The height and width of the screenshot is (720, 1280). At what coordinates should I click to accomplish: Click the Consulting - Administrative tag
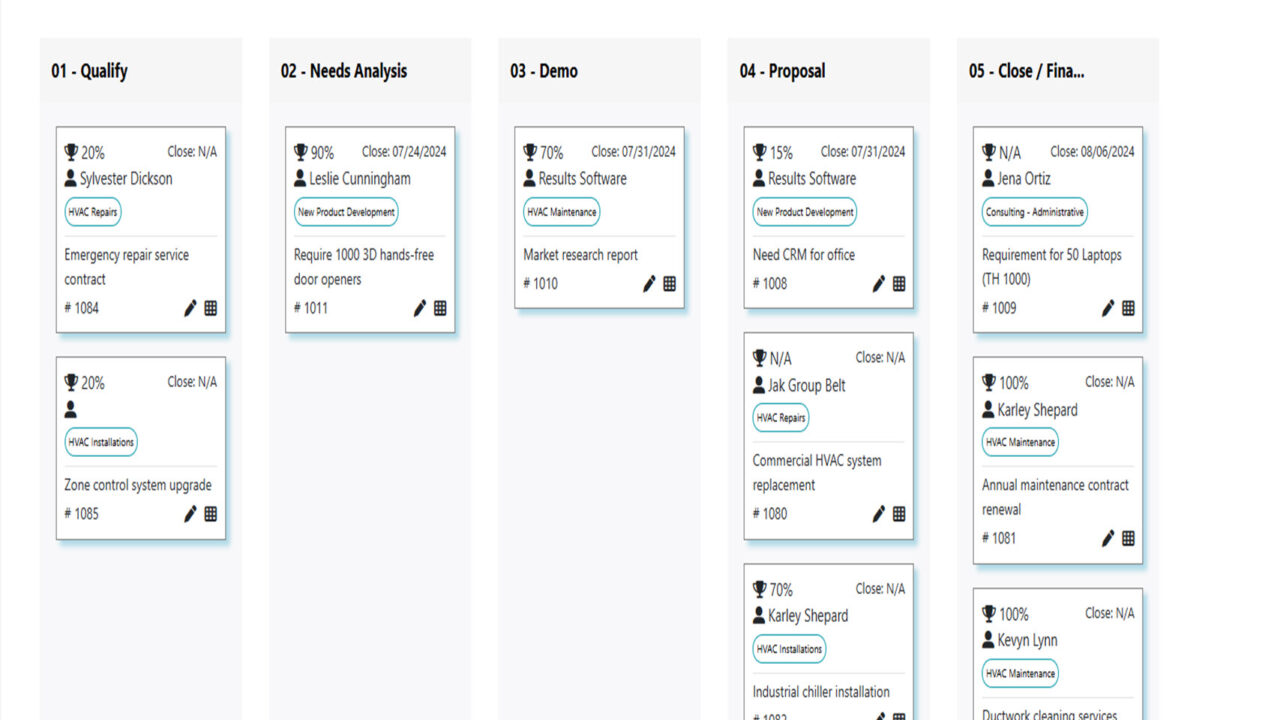[1034, 212]
